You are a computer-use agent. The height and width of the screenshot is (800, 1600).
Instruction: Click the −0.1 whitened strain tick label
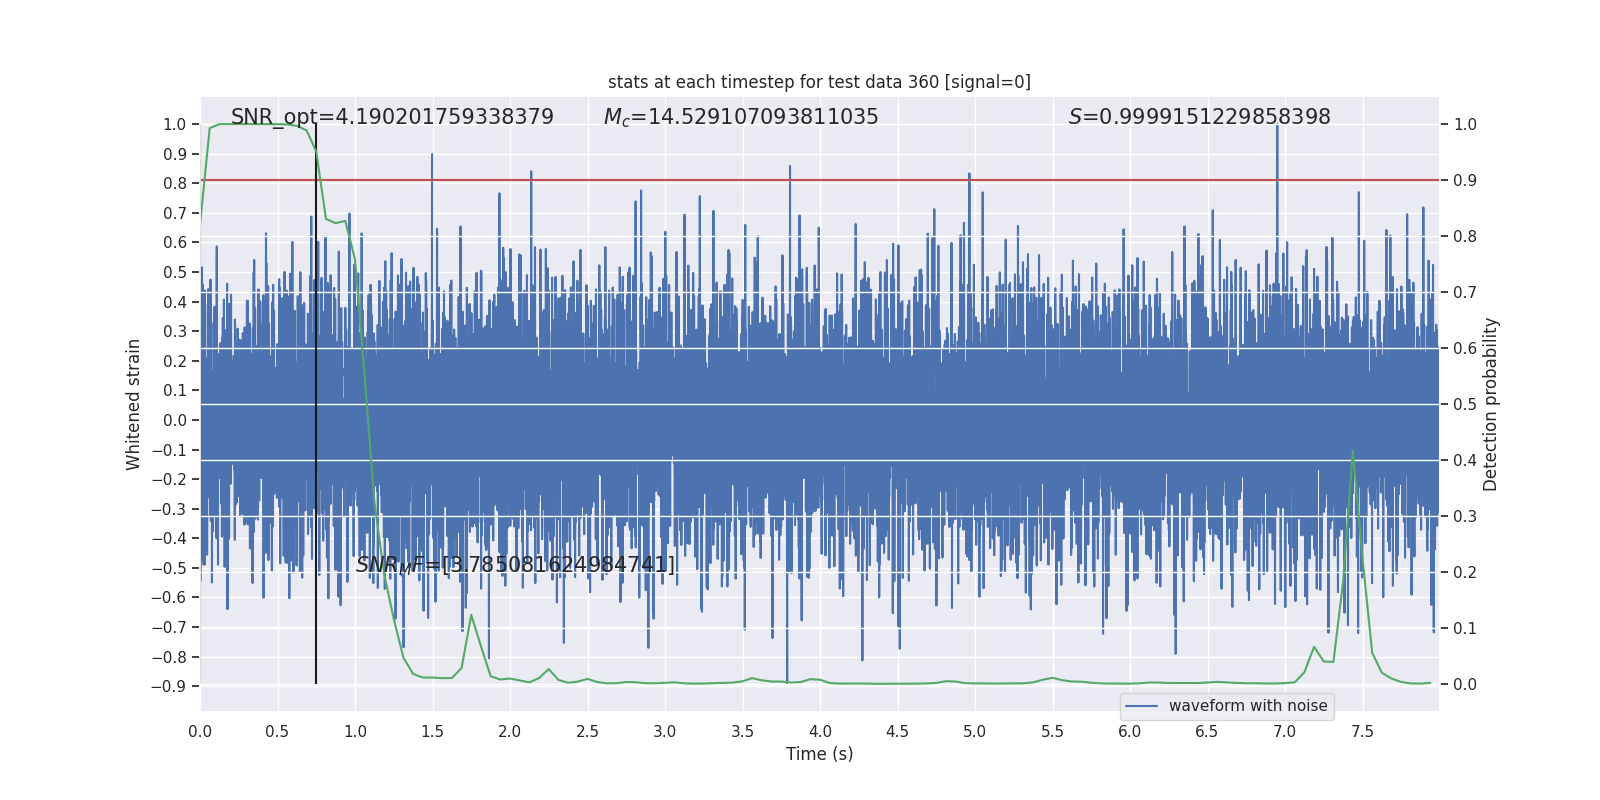(x=169, y=450)
